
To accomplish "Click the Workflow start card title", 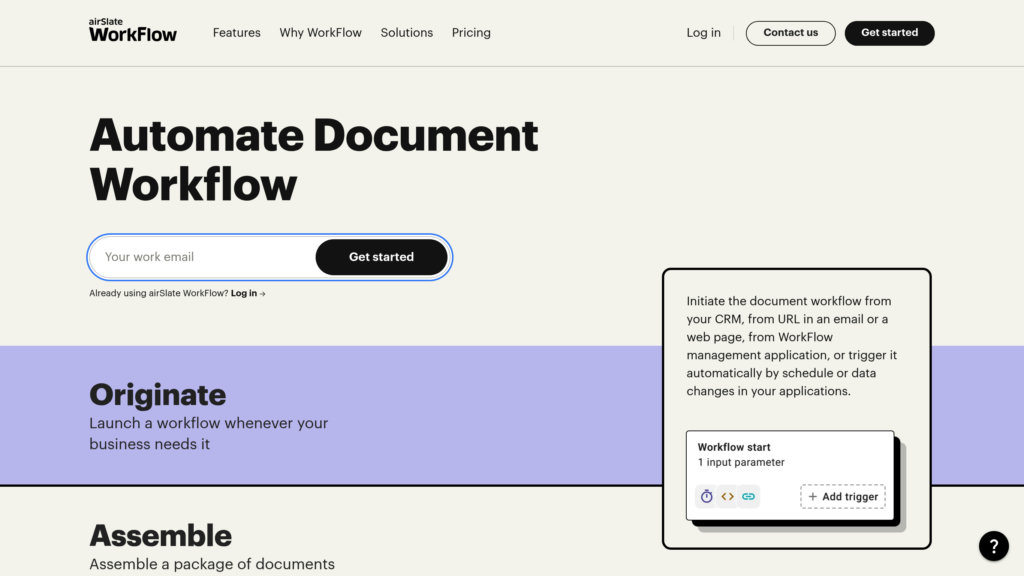I will 733,447.
